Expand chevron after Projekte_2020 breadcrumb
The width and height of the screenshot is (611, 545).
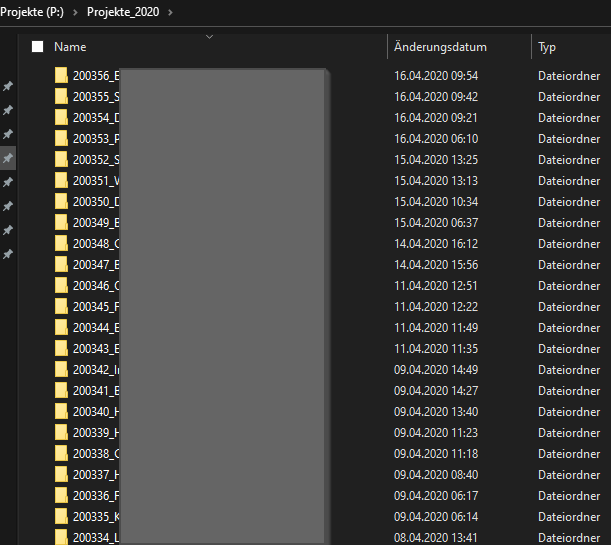[x=170, y=12]
